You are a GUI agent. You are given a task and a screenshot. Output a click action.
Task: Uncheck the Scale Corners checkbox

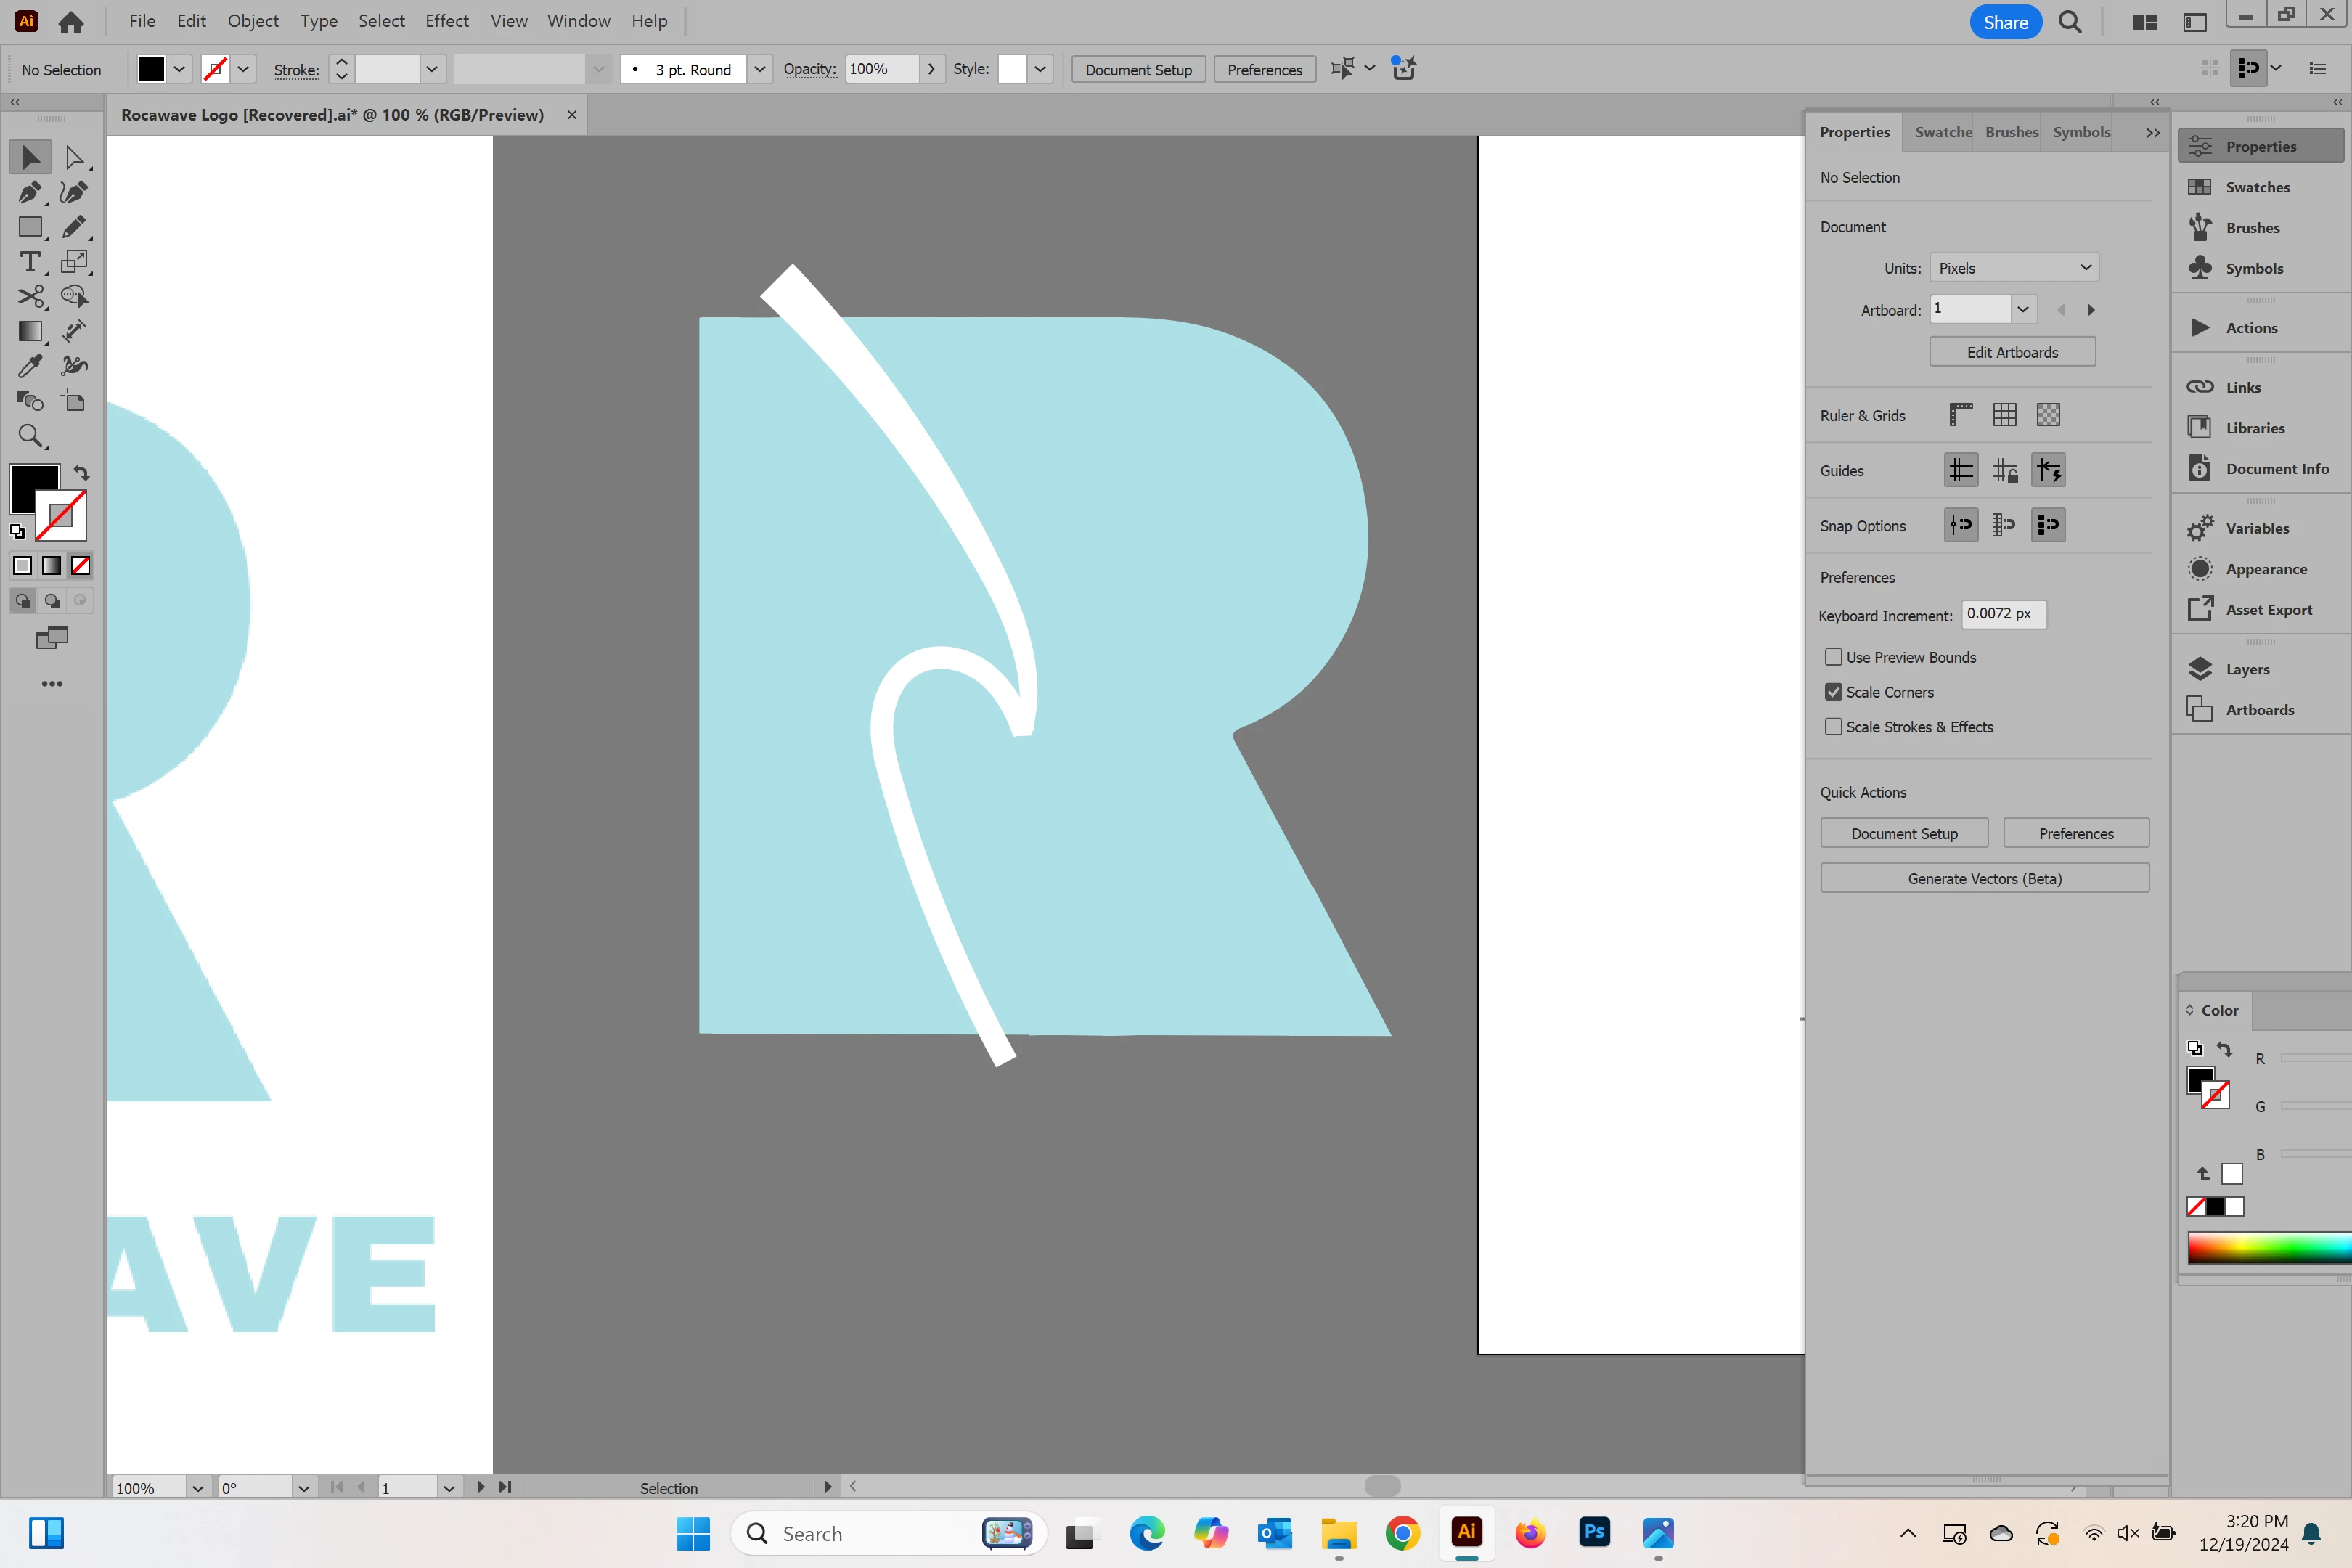pos(1833,692)
